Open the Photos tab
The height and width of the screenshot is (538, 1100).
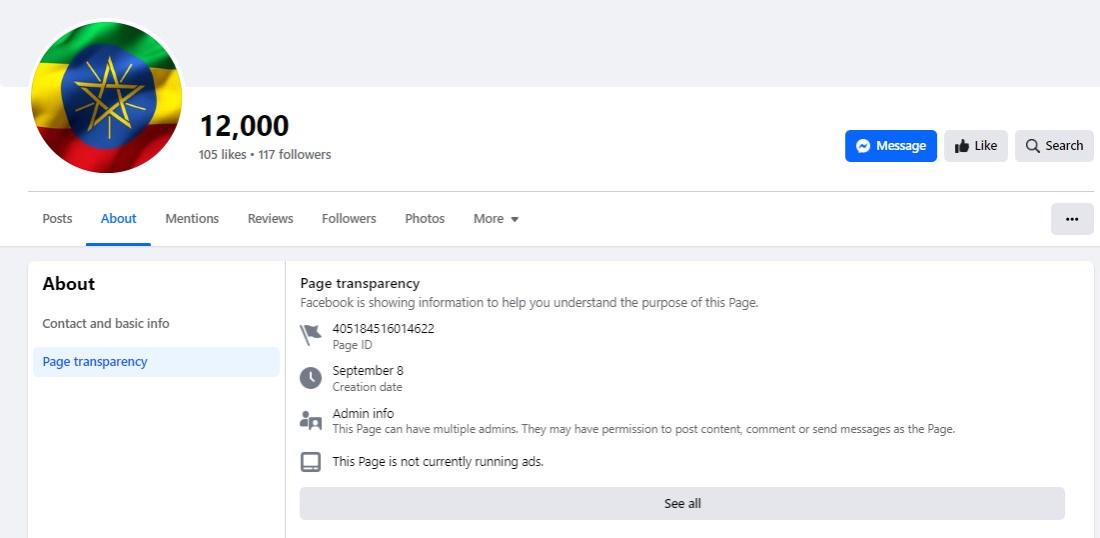424,219
